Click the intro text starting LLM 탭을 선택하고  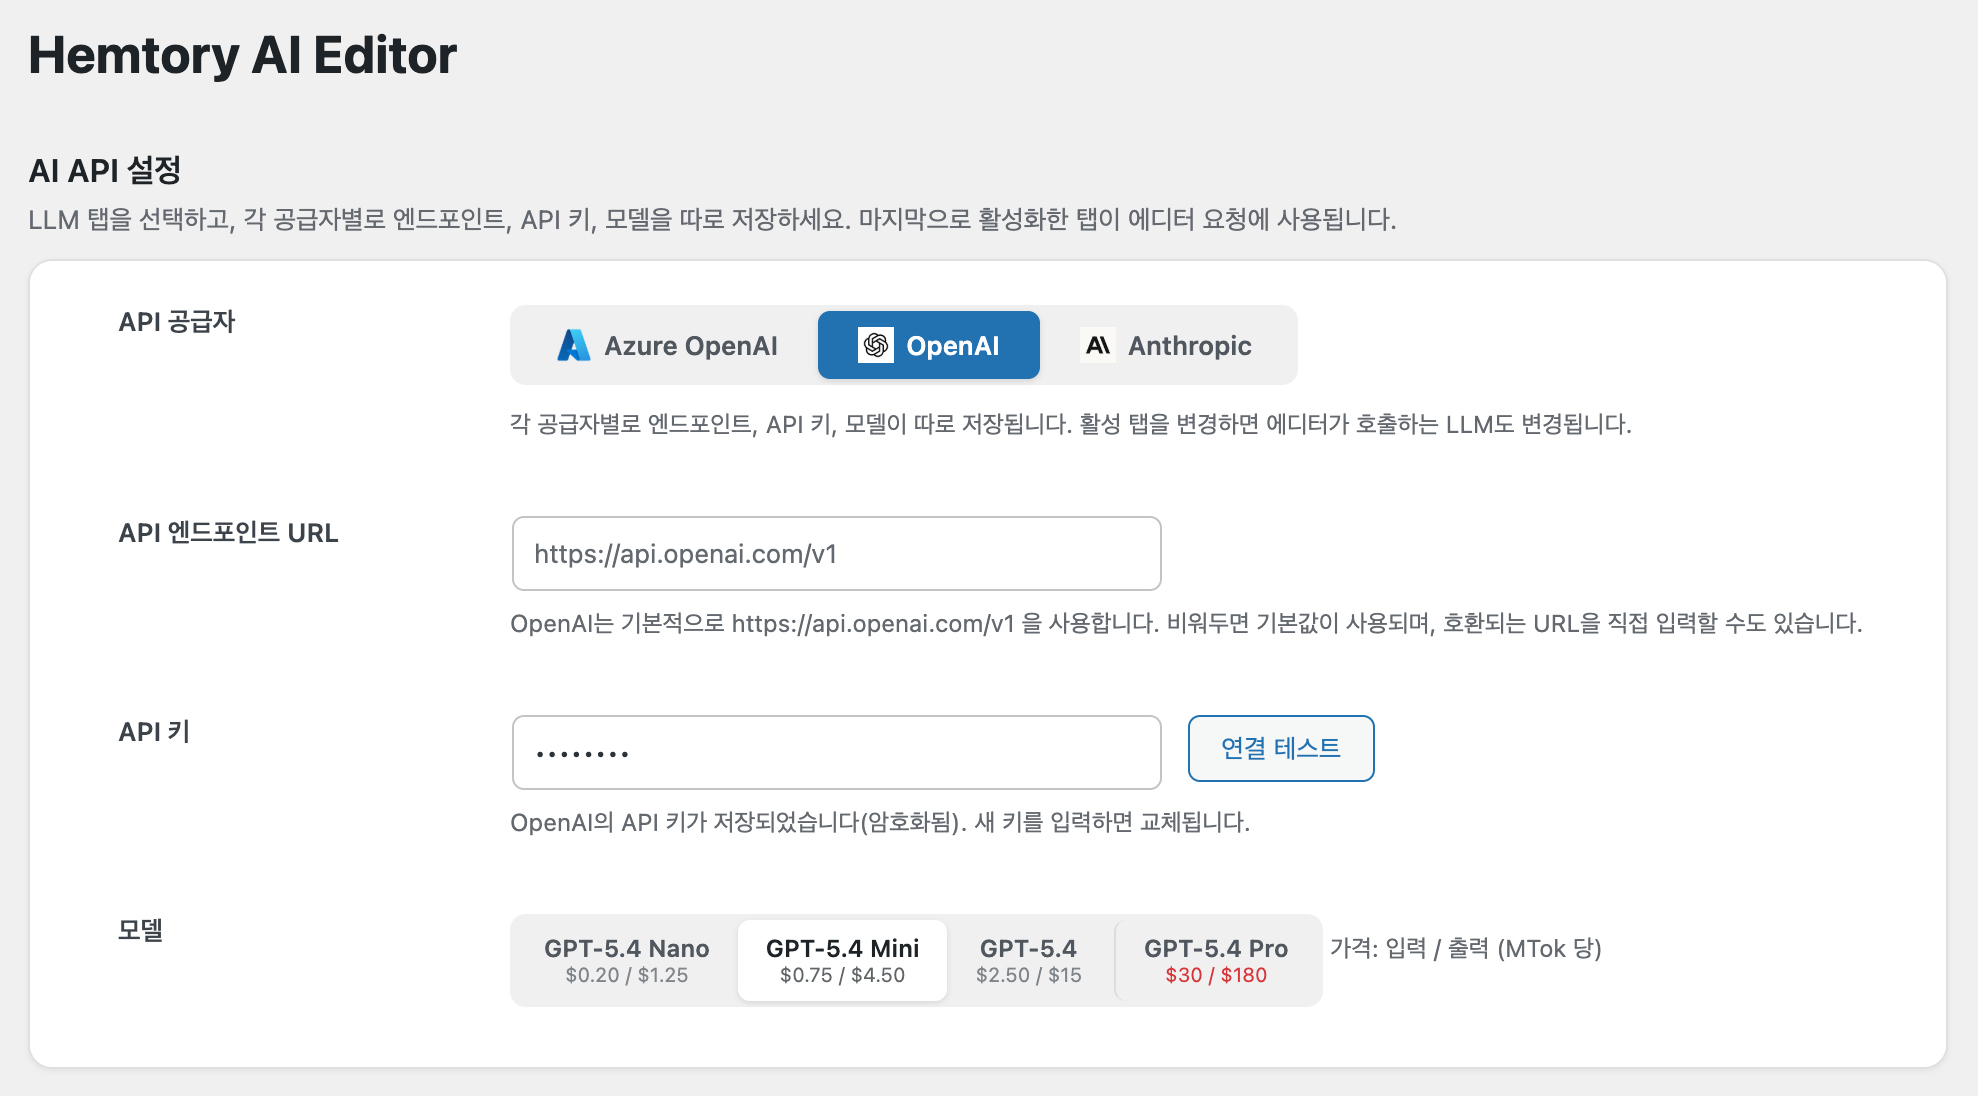pos(712,220)
